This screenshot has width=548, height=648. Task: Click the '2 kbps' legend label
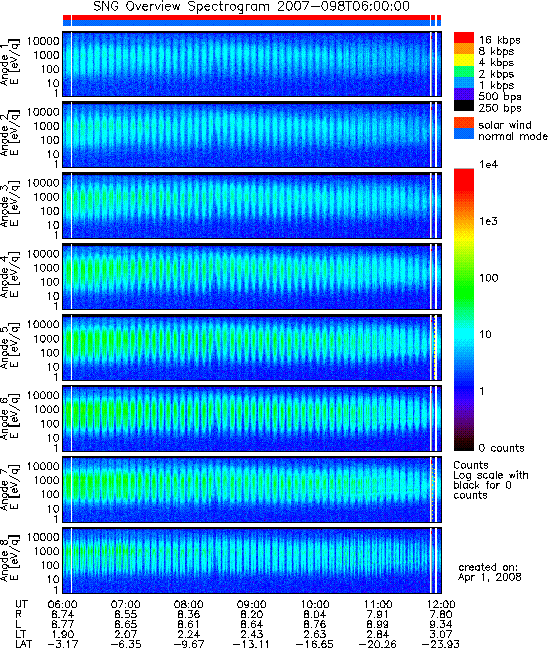(497, 74)
